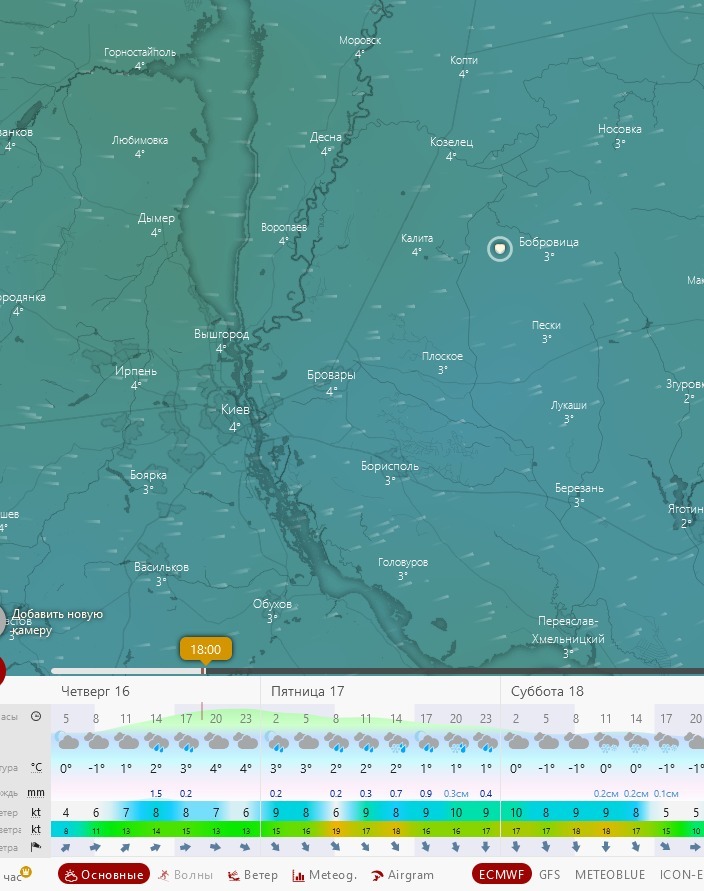Click the Березань city label
The height and width of the screenshot is (891, 704).
[579, 488]
